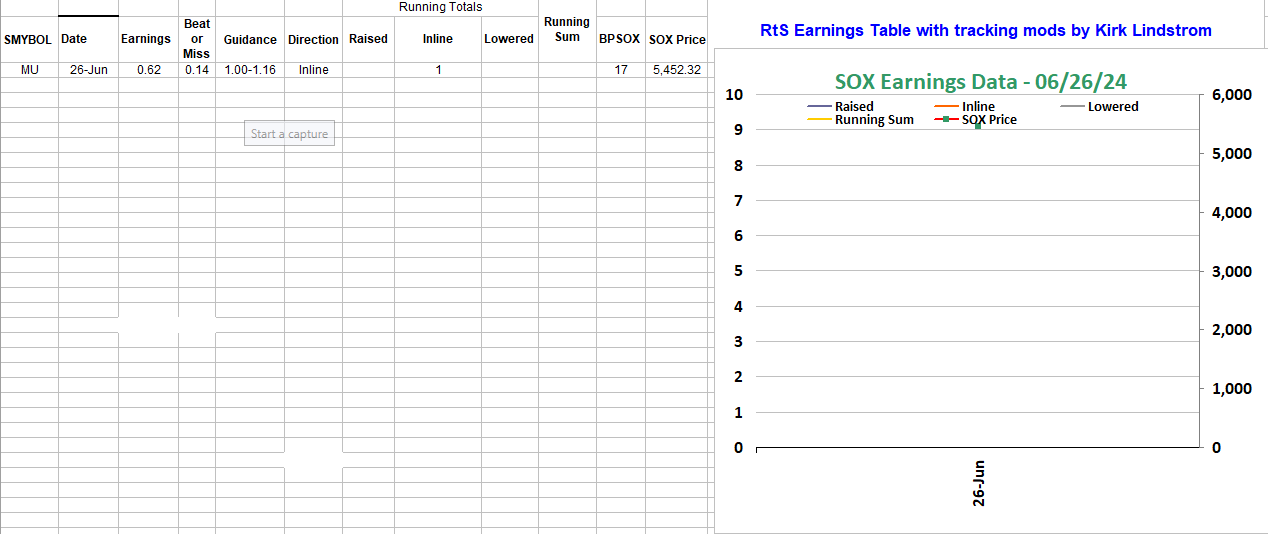Image resolution: width=1268 pixels, height=534 pixels.
Task: Select the Earnings value 0.62 cell
Action: [x=148, y=70]
